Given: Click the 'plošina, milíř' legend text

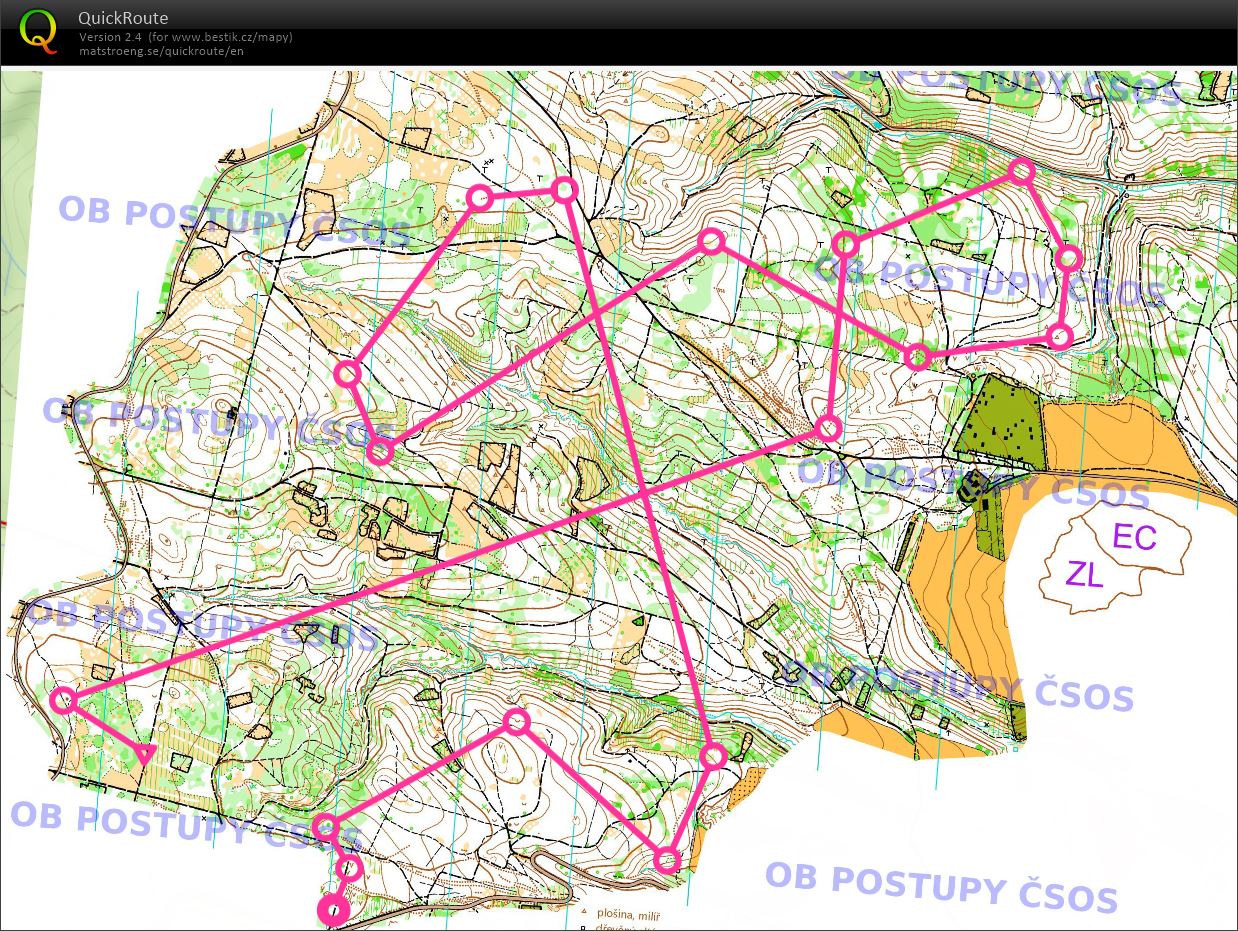Looking at the screenshot, I should click(x=628, y=913).
